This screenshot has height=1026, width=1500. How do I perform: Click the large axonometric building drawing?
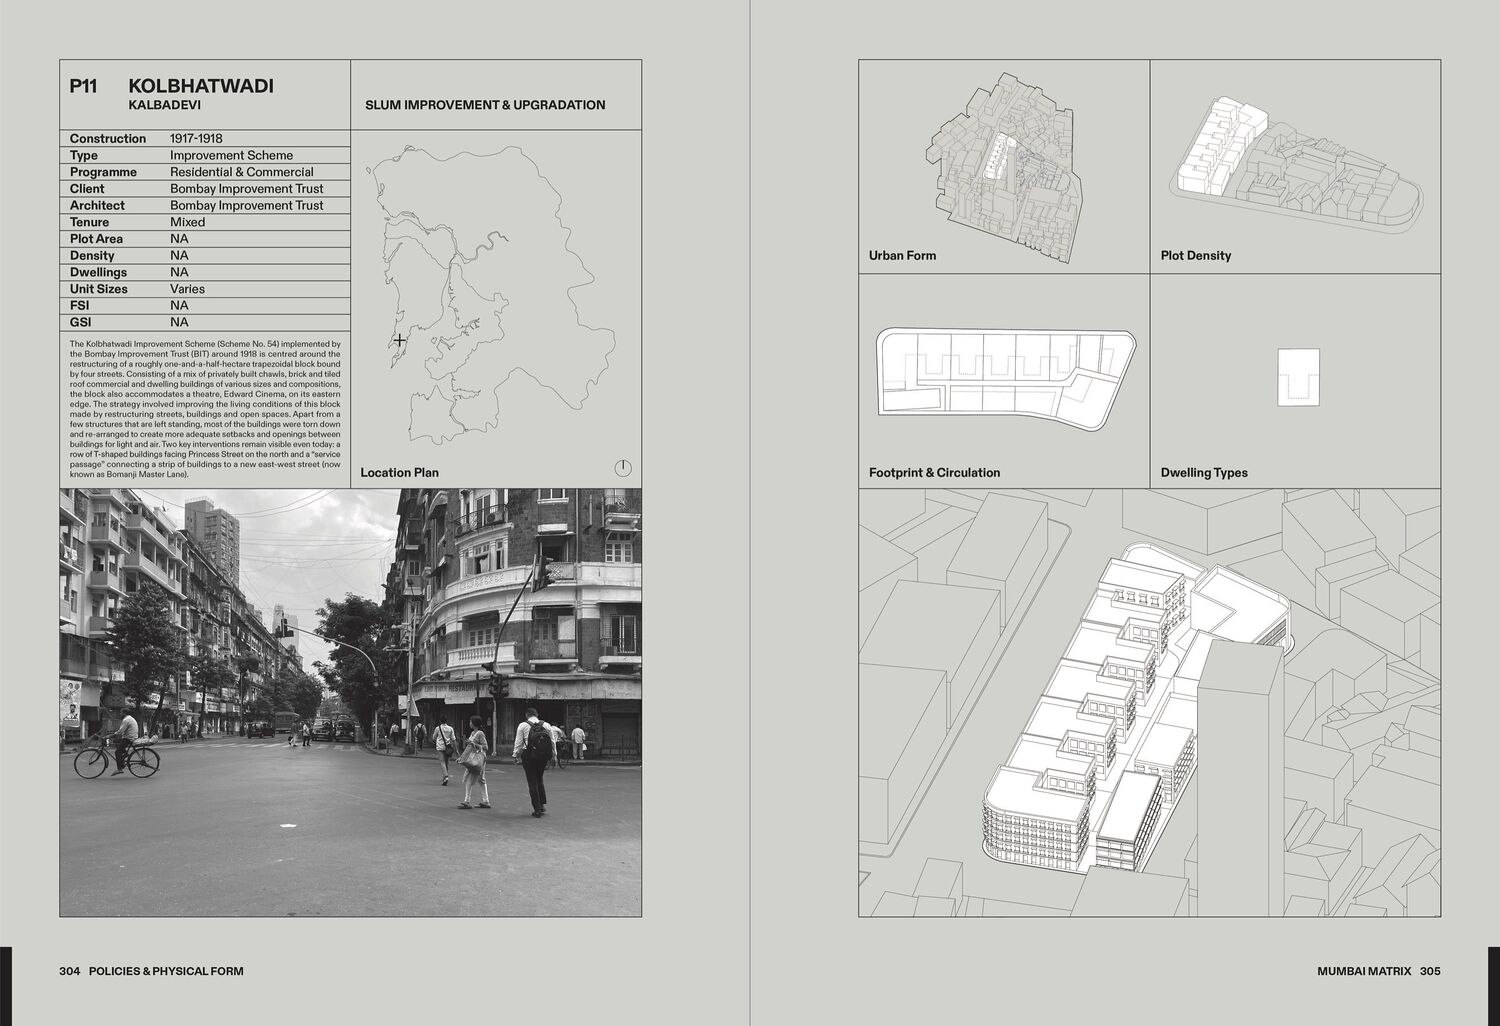(x=1149, y=702)
